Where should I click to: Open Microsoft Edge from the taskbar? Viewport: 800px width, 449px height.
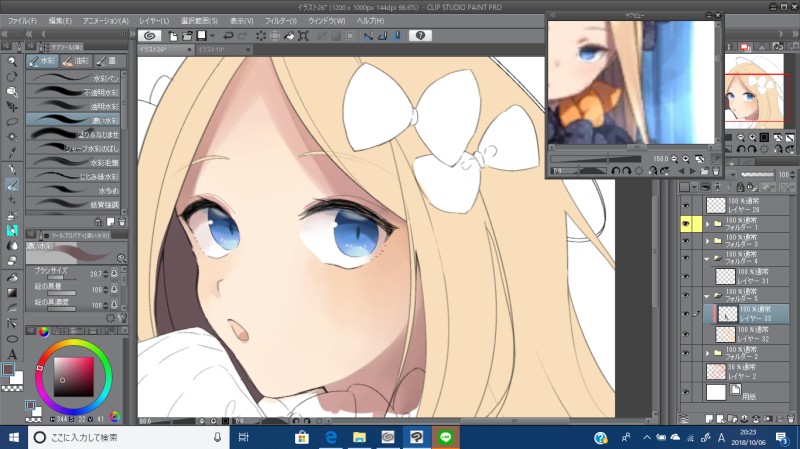coord(331,437)
